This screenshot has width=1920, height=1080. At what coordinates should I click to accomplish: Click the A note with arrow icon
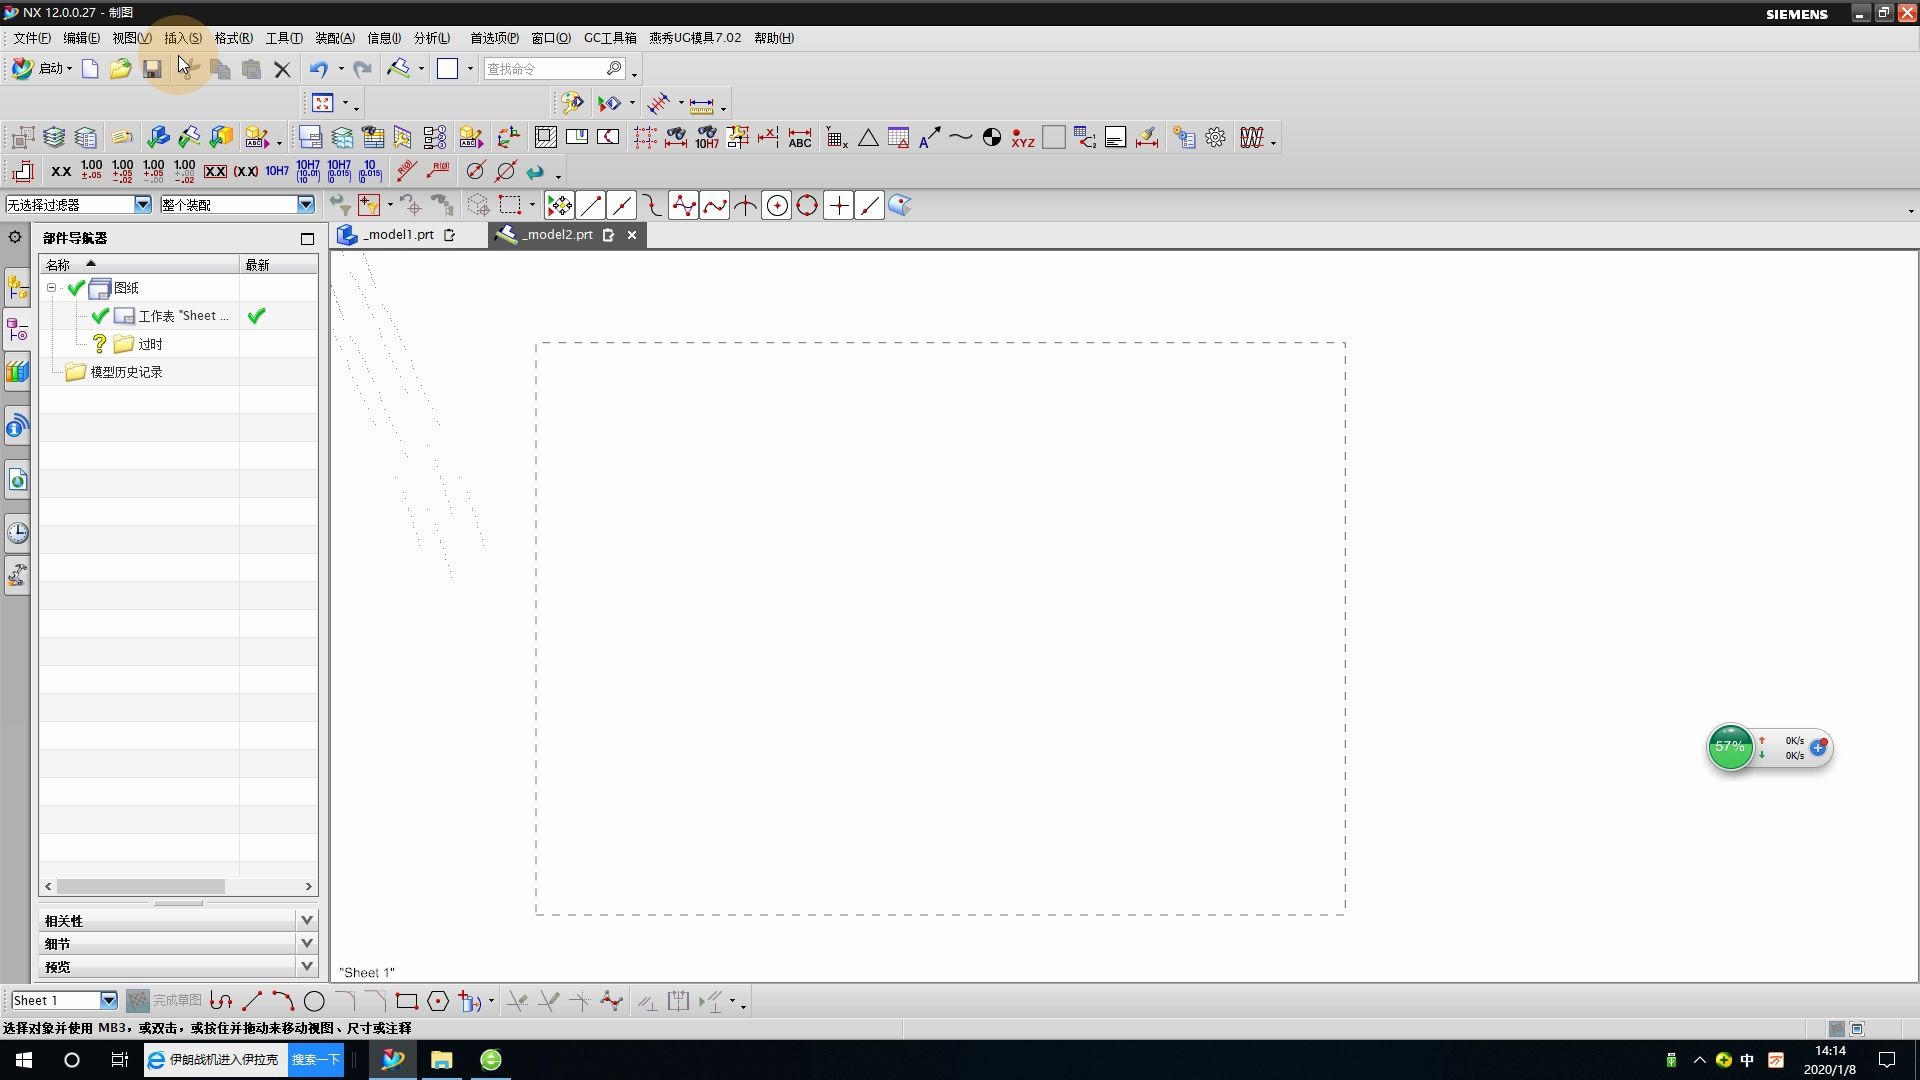click(929, 138)
